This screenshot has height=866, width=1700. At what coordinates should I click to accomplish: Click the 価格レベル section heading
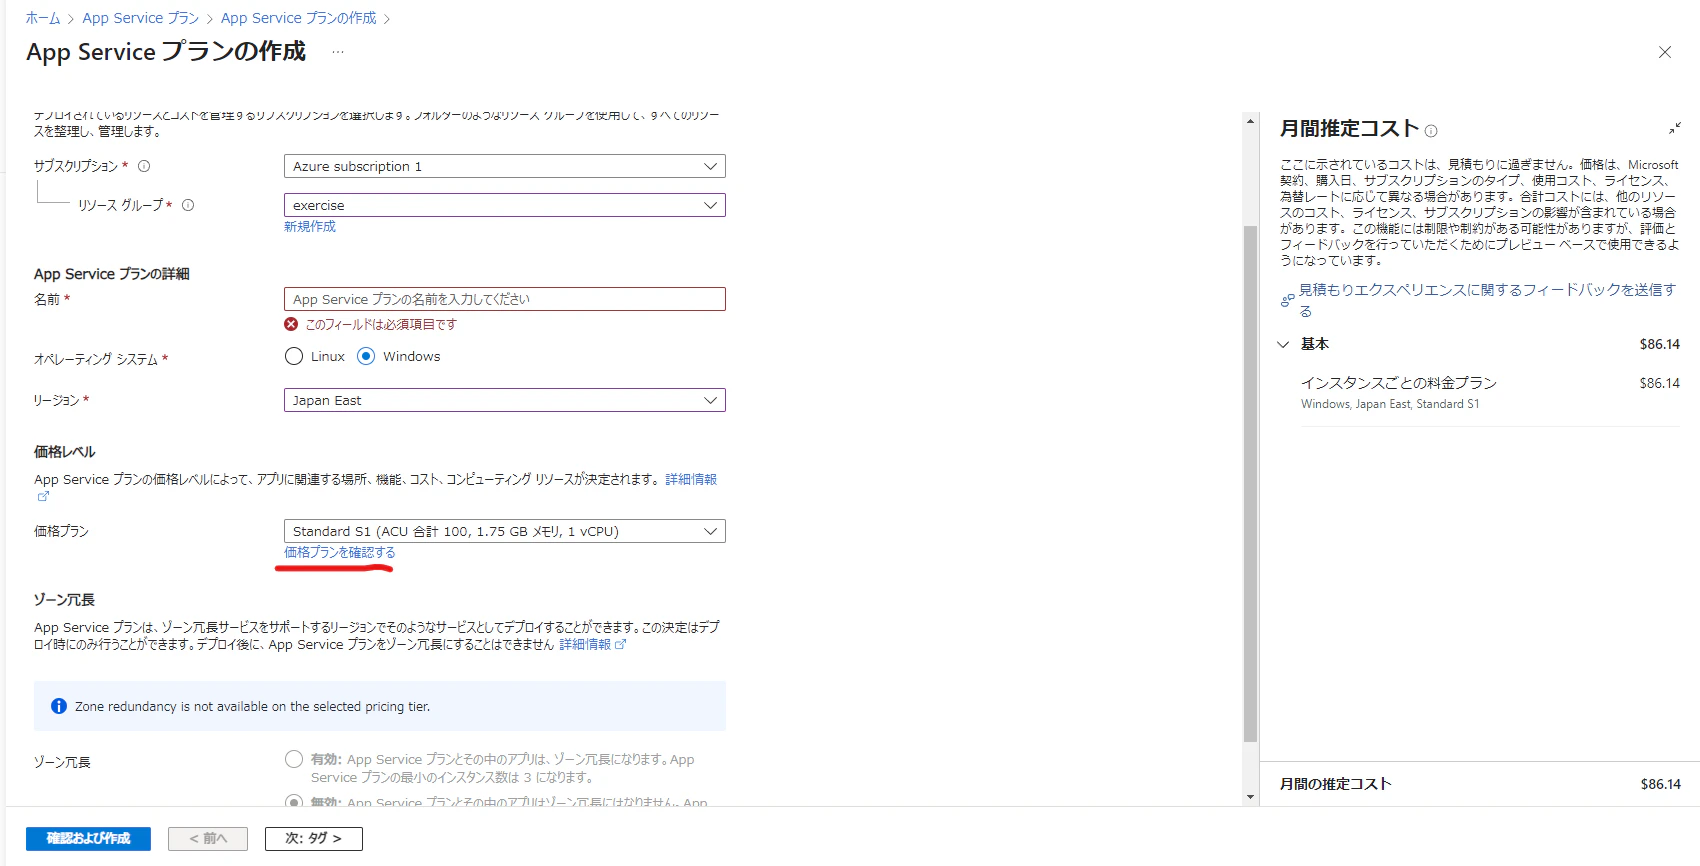pos(64,452)
